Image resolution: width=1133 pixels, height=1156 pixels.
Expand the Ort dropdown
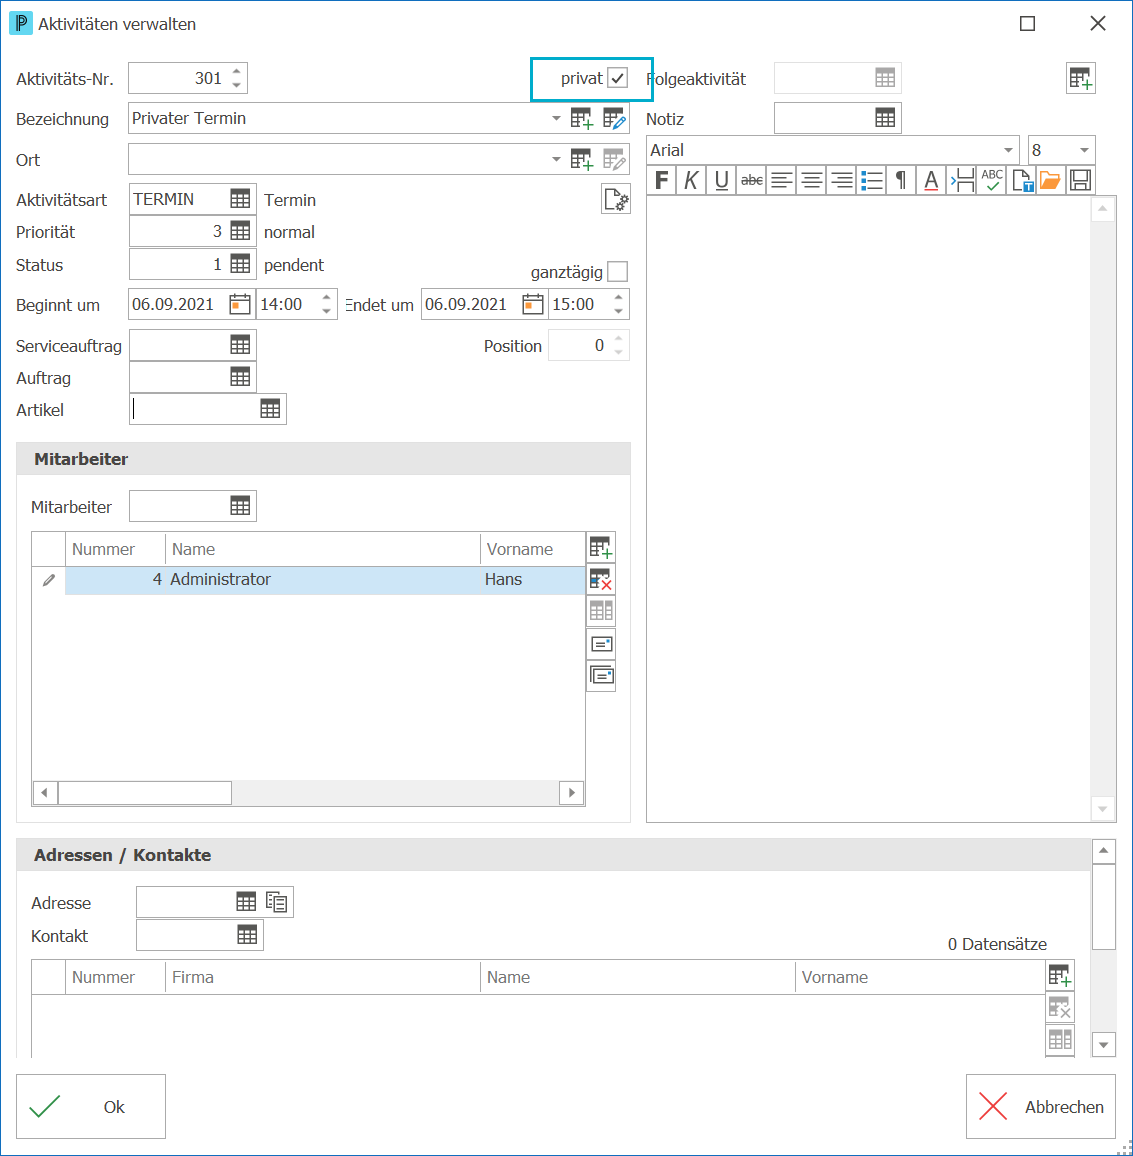[556, 159]
